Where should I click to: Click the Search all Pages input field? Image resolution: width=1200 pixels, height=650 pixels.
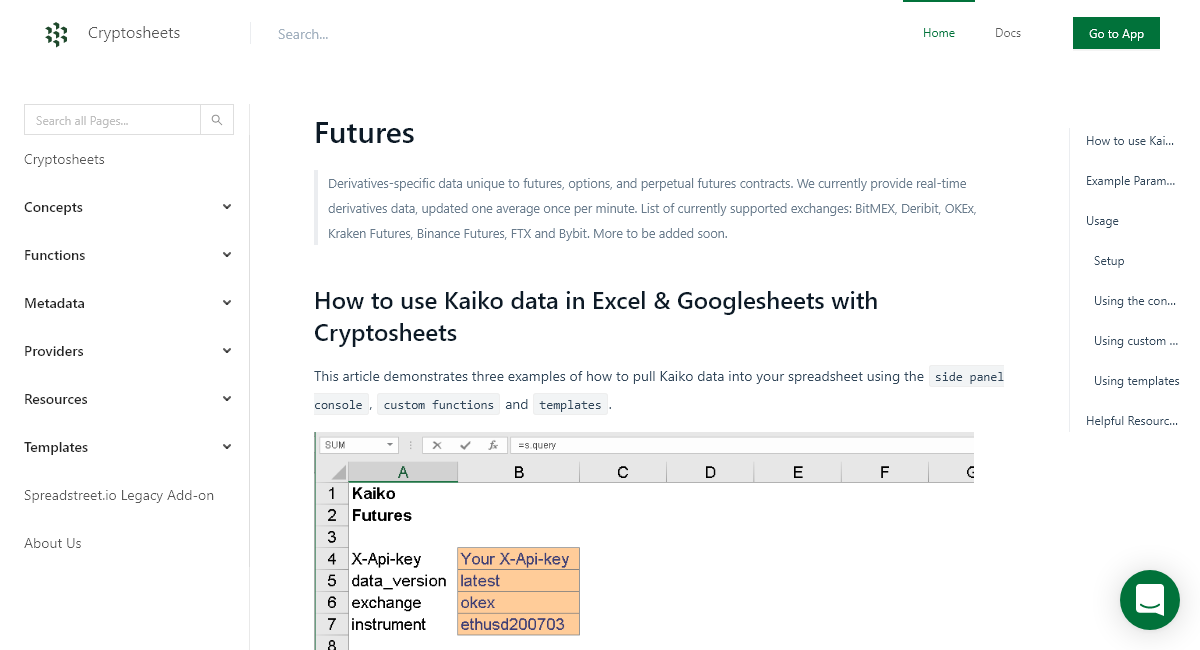click(112, 119)
